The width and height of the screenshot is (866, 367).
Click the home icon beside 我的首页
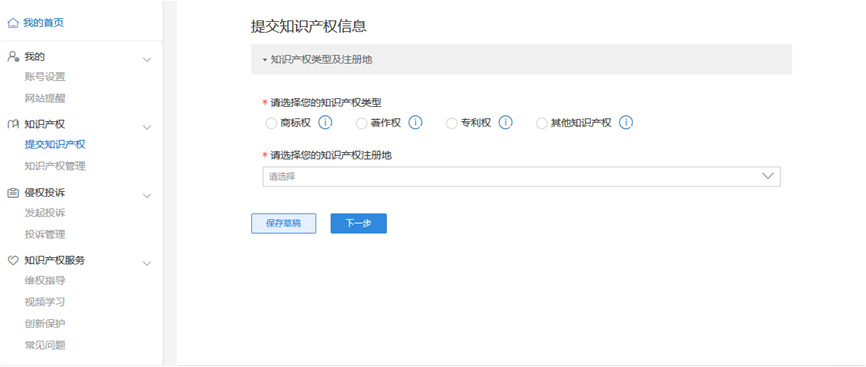(13, 23)
